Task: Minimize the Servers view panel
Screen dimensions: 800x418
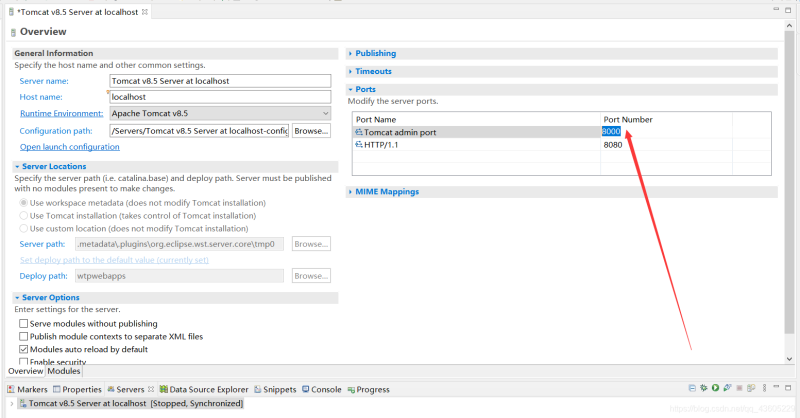Action: point(776,386)
